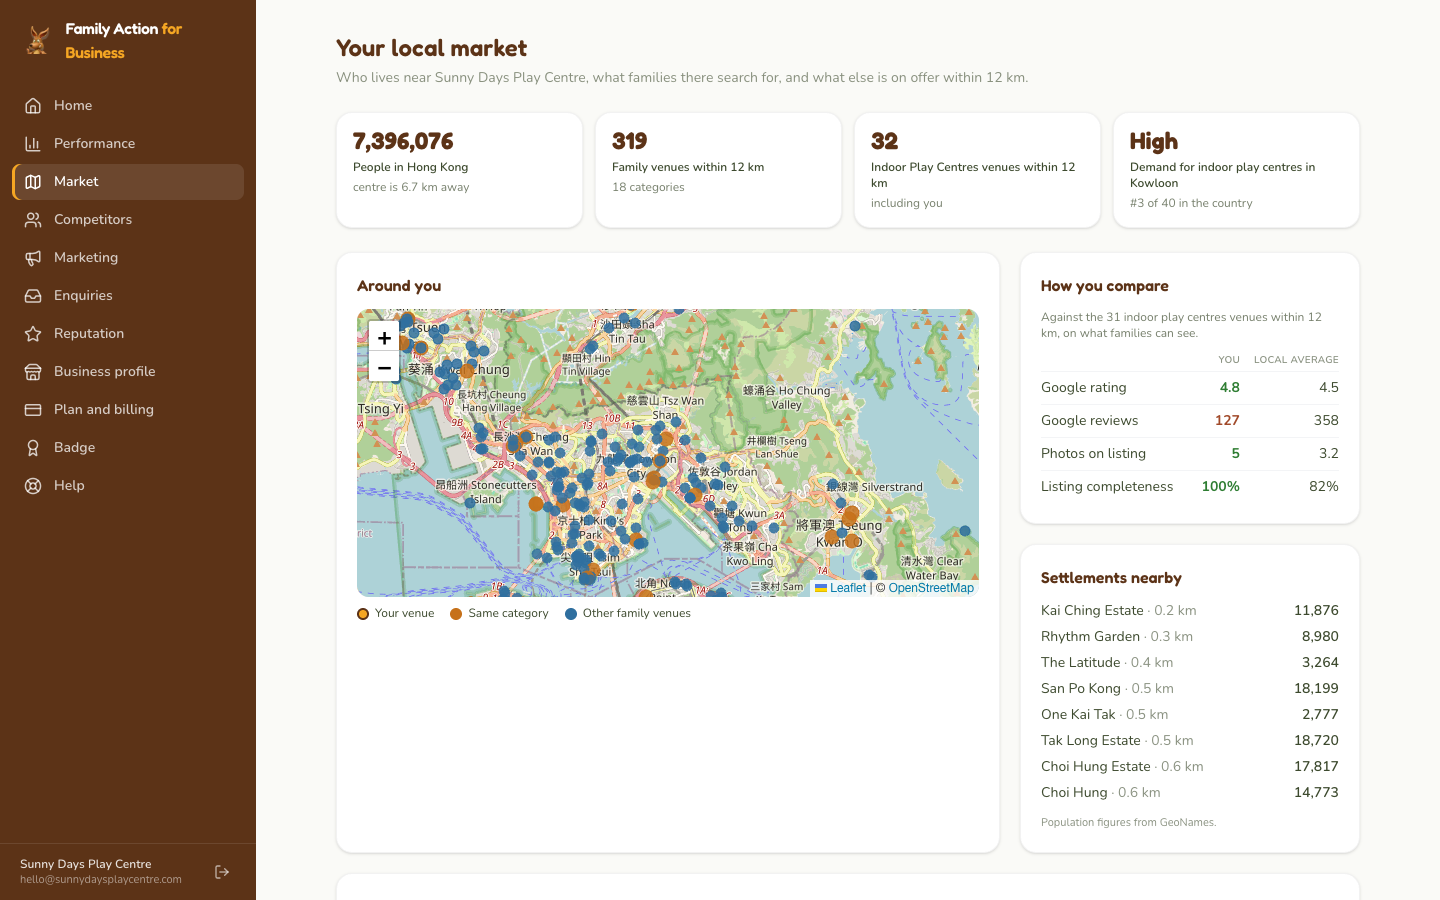
Task: Click the Clear Water Bay map label
Action: coord(932,568)
